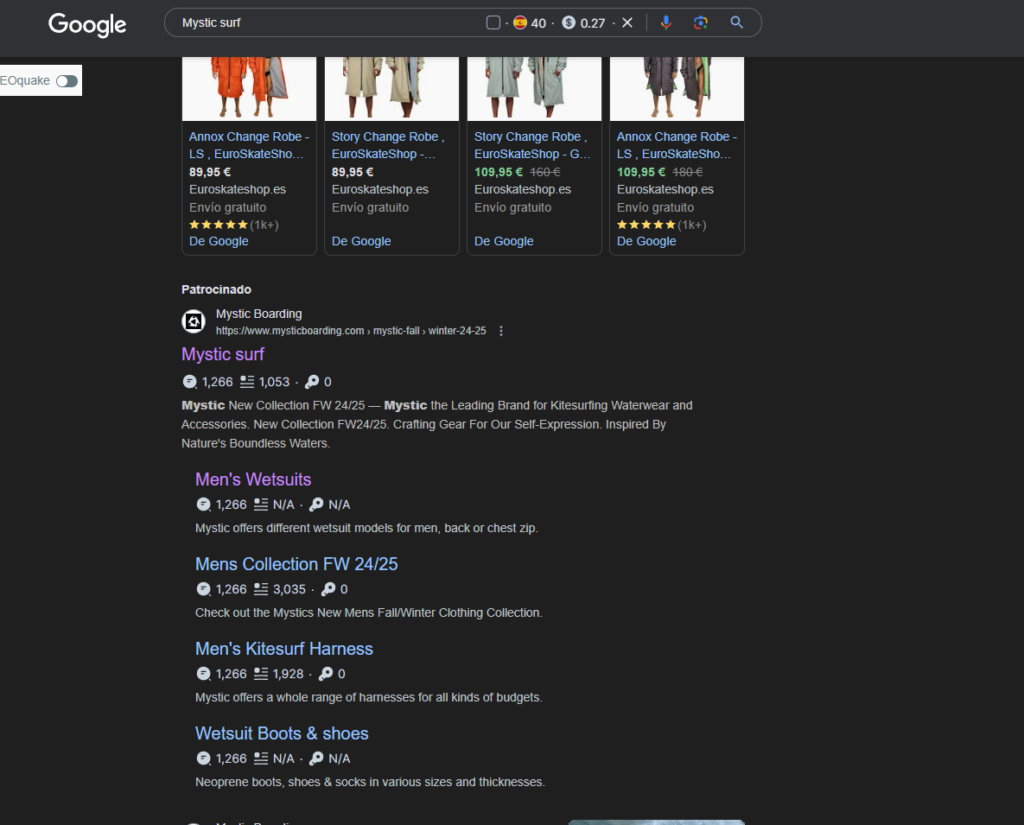Open Mens Collection FW 24/25 sitelink
The image size is (1024, 825).
coord(296,564)
